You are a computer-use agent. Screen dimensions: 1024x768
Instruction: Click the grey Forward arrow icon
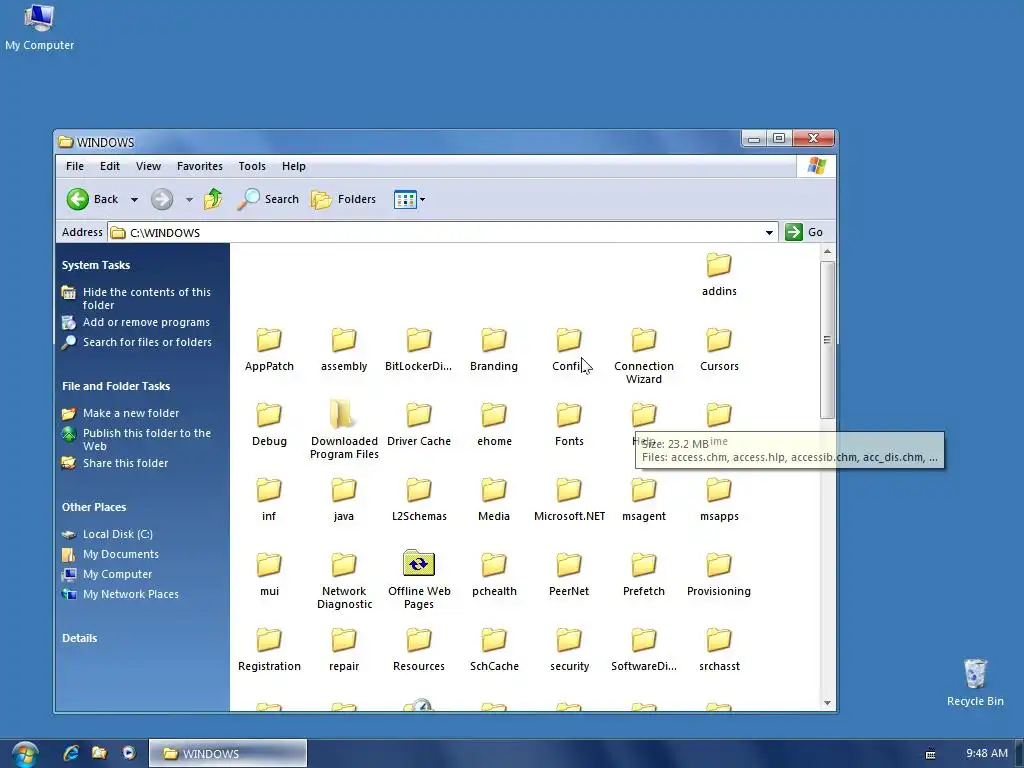pos(162,199)
